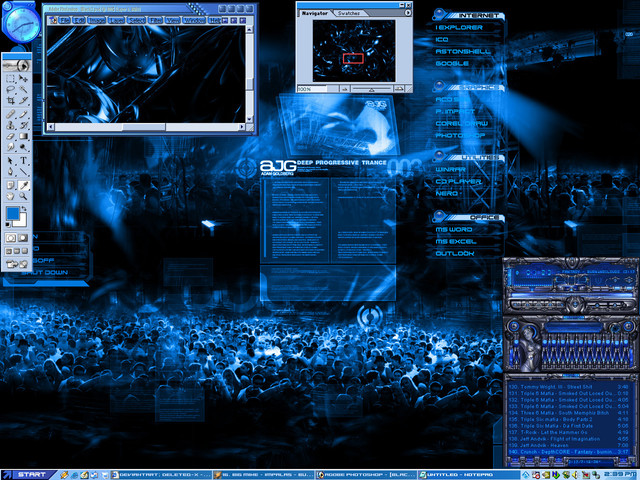This screenshot has width=640, height=480.
Task: Swap foreground and background colors
Action: [24, 209]
